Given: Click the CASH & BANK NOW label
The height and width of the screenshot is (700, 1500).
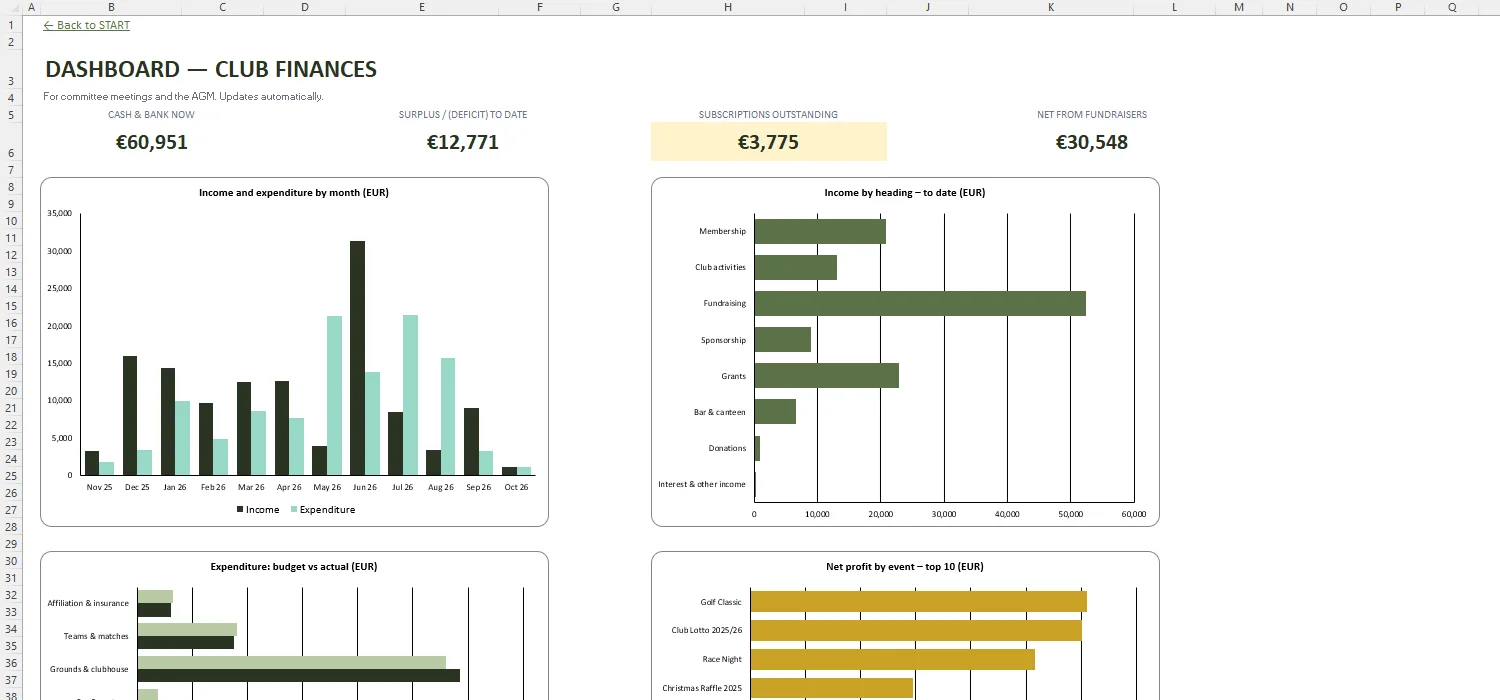Looking at the screenshot, I should (151, 115).
